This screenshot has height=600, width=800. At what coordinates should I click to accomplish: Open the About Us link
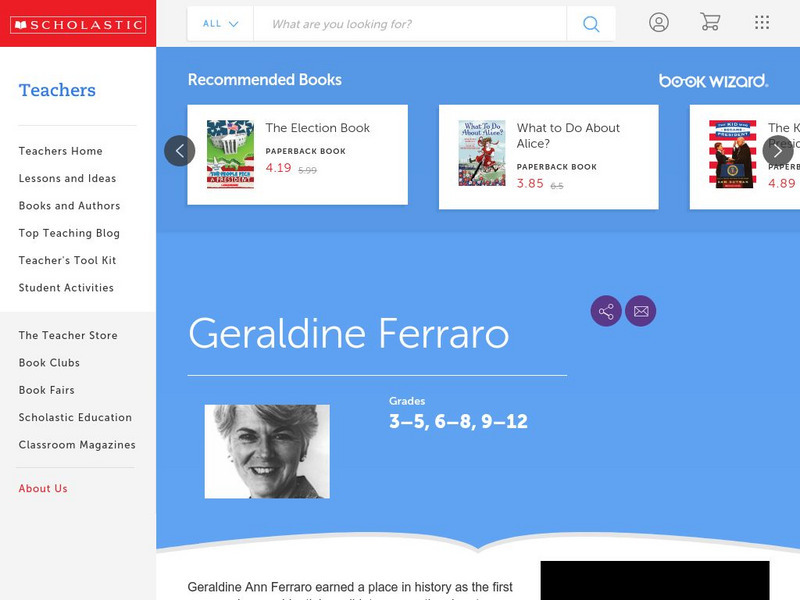click(x=43, y=488)
